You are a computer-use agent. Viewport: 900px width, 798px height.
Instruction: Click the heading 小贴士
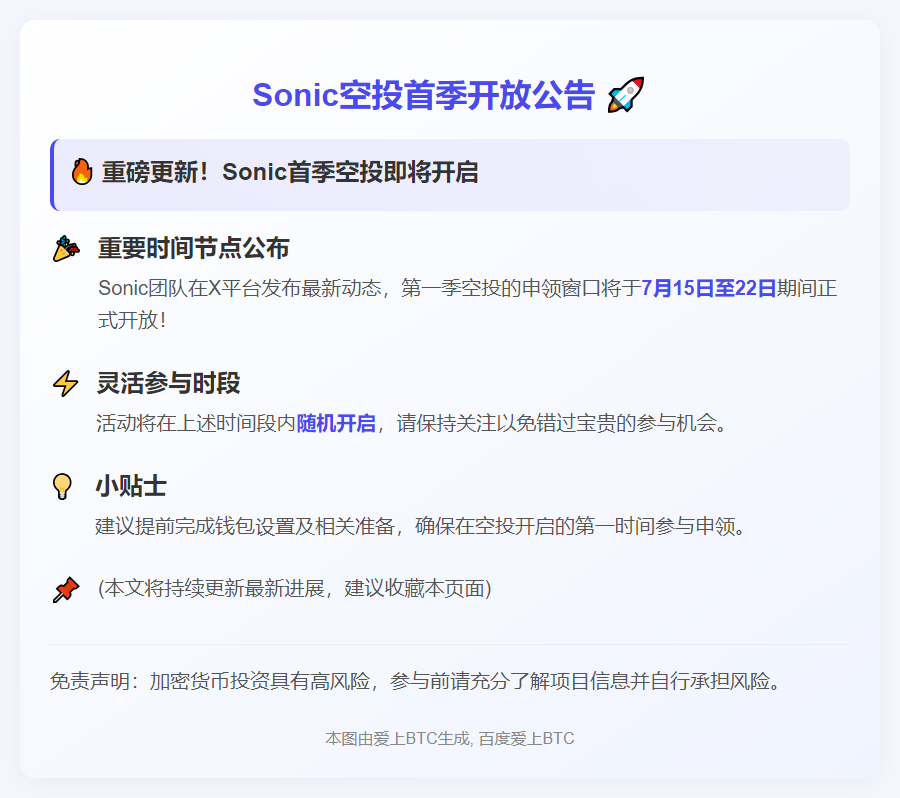(x=131, y=486)
